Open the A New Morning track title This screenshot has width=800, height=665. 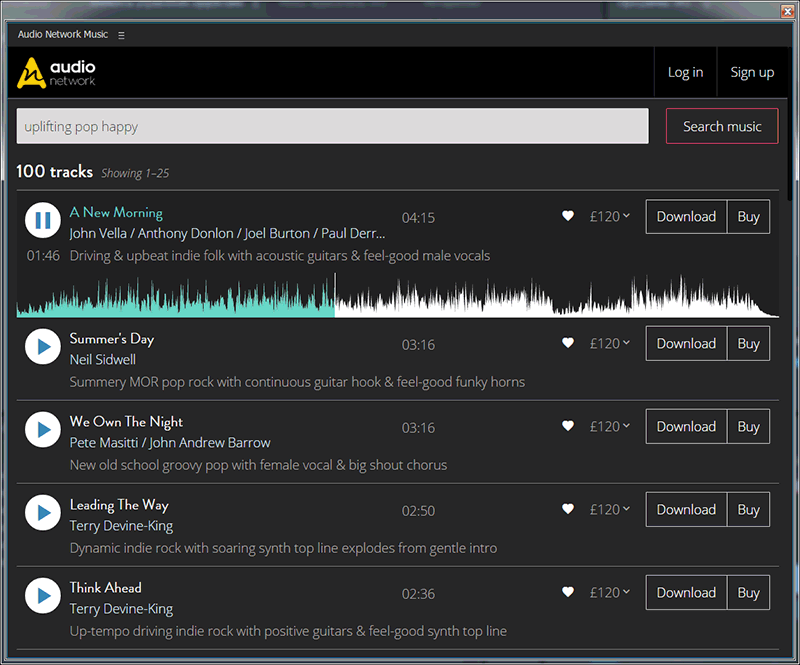tap(116, 212)
